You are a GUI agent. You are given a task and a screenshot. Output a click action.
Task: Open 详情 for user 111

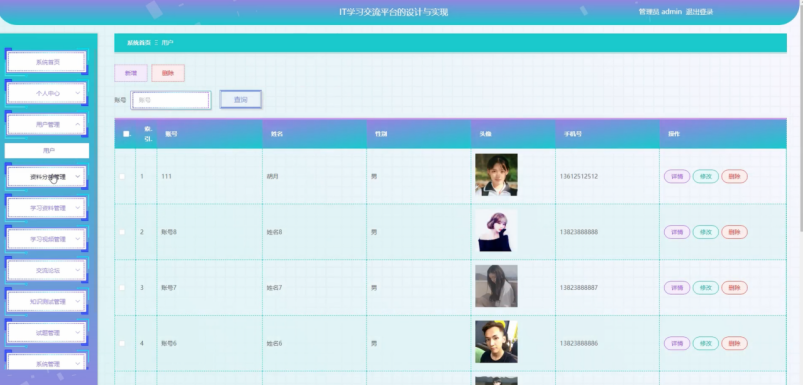tap(677, 176)
